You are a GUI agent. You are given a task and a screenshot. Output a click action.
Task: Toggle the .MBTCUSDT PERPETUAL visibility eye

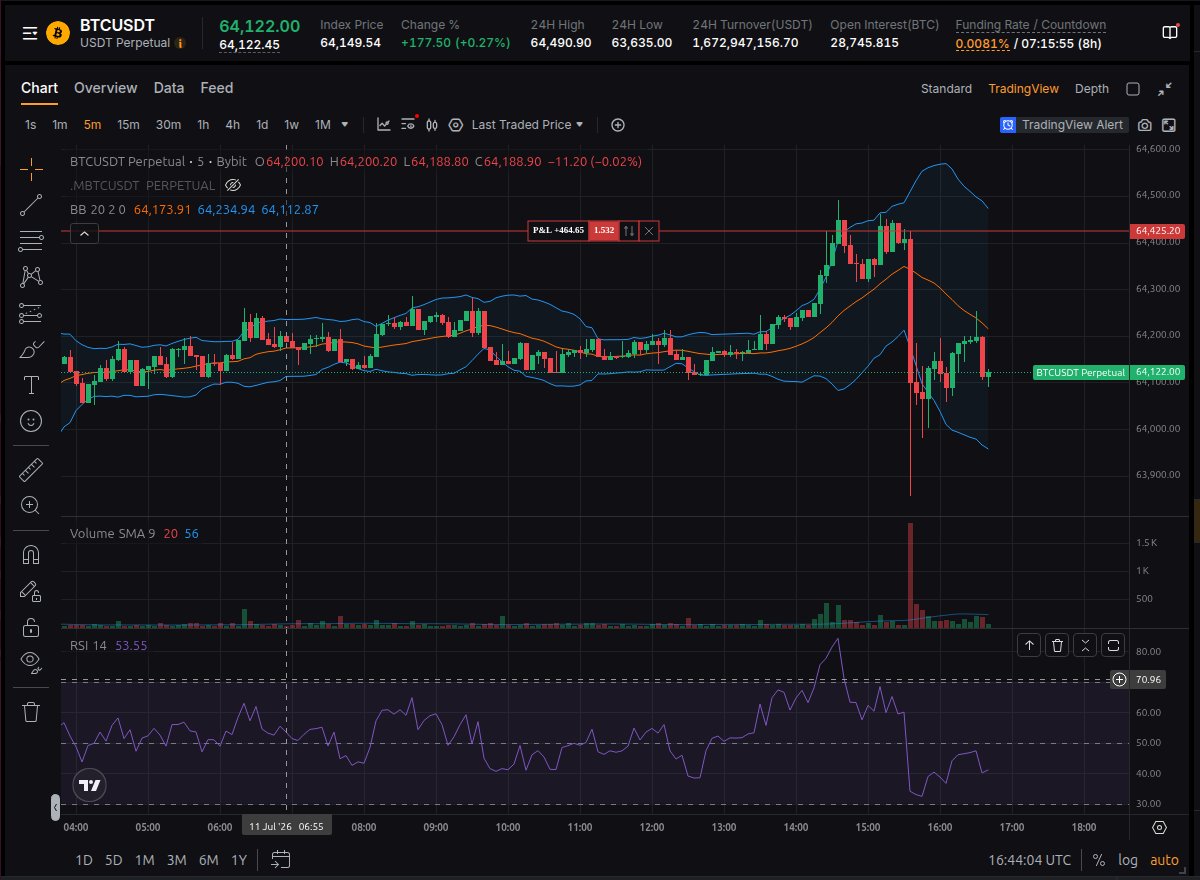click(x=233, y=186)
